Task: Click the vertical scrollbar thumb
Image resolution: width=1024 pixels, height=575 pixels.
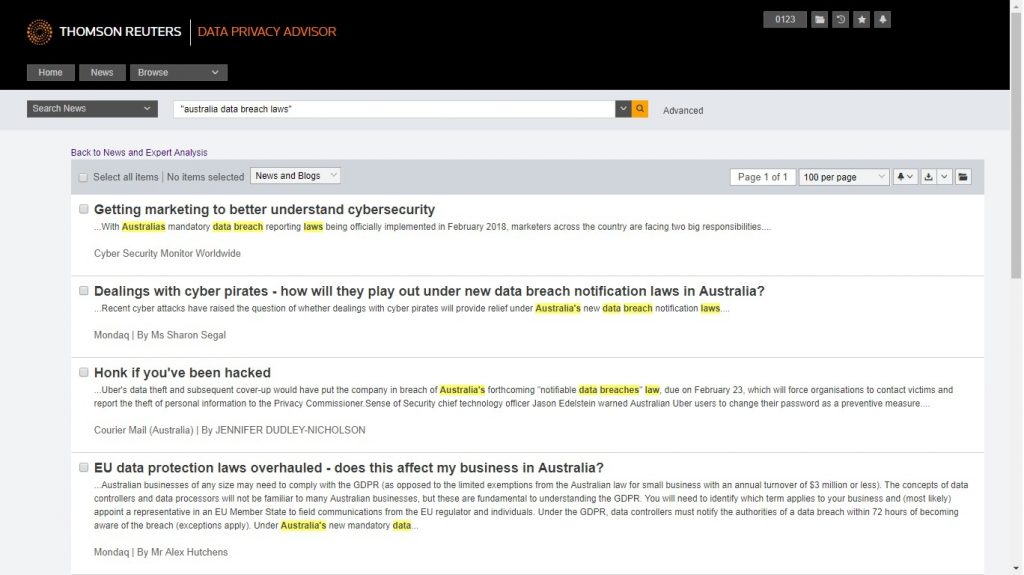Action: coord(1016,144)
